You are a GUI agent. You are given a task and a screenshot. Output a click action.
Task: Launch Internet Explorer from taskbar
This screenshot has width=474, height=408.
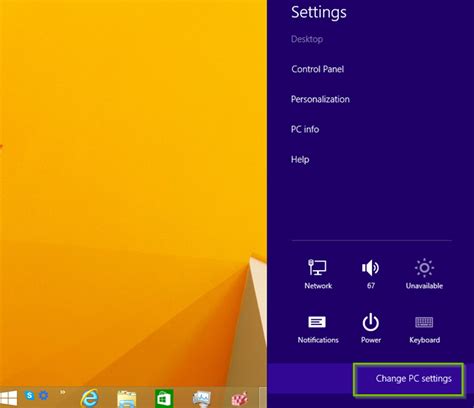(x=89, y=398)
